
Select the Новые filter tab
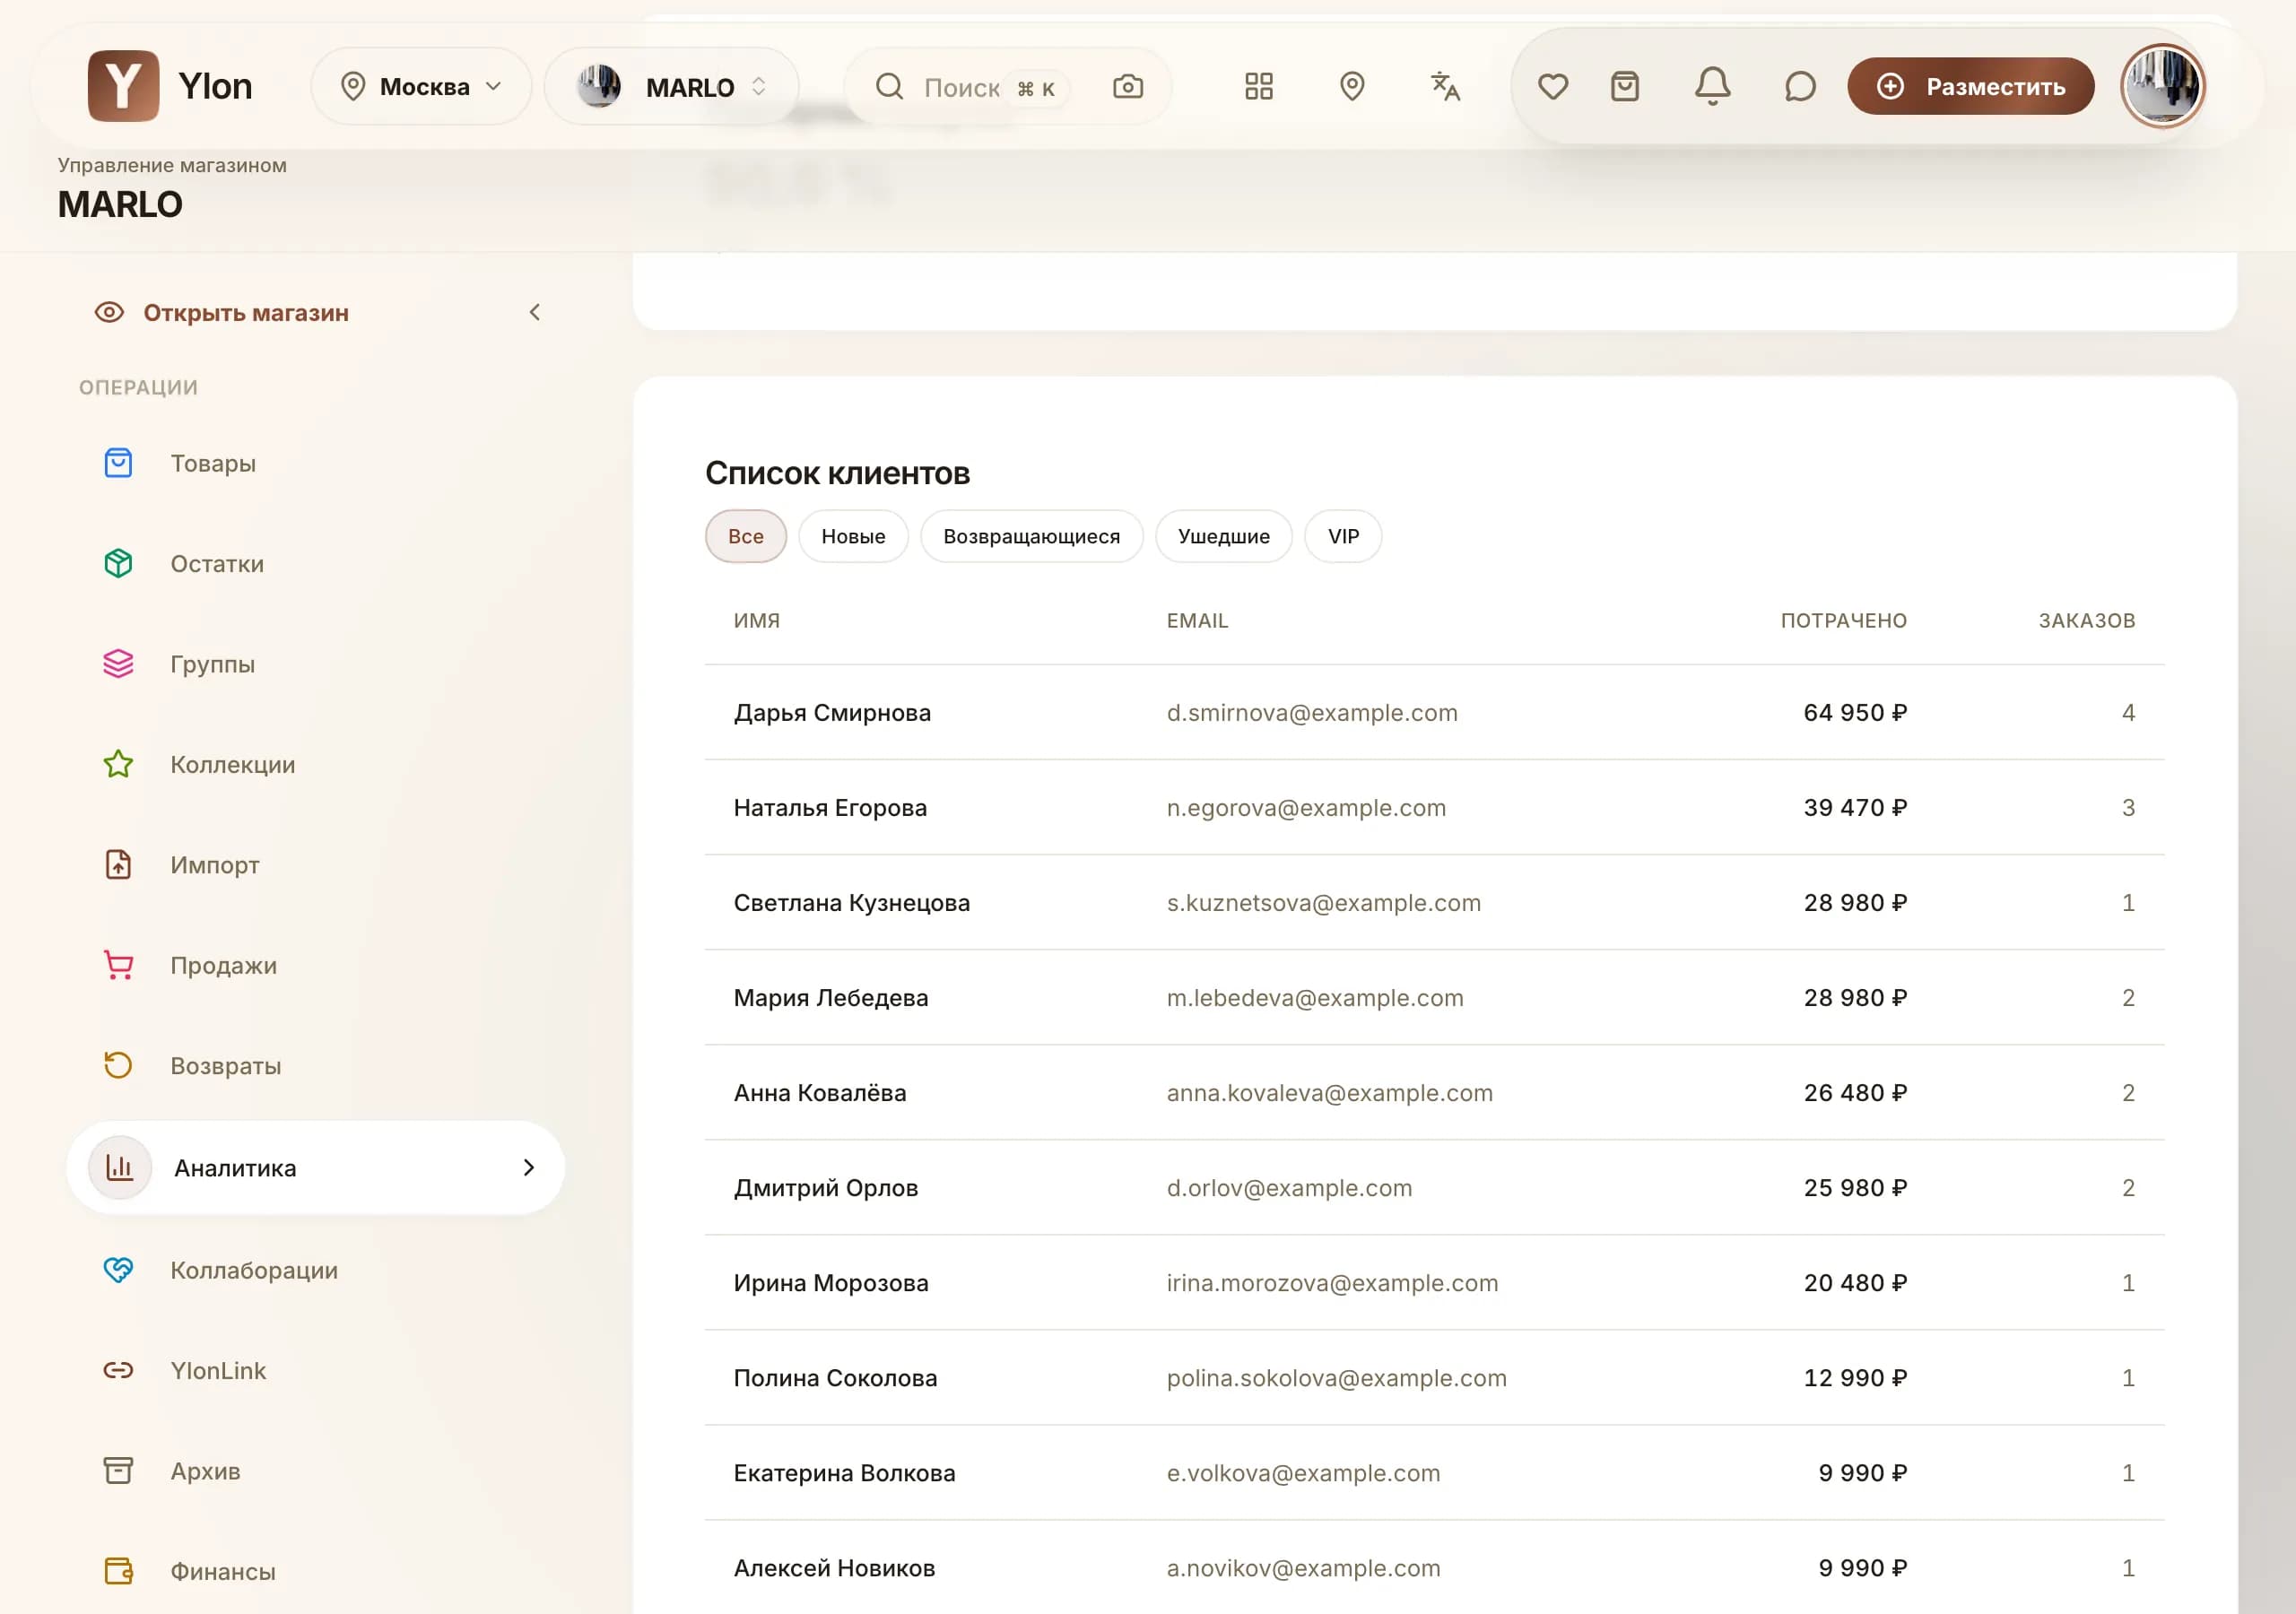point(853,536)
